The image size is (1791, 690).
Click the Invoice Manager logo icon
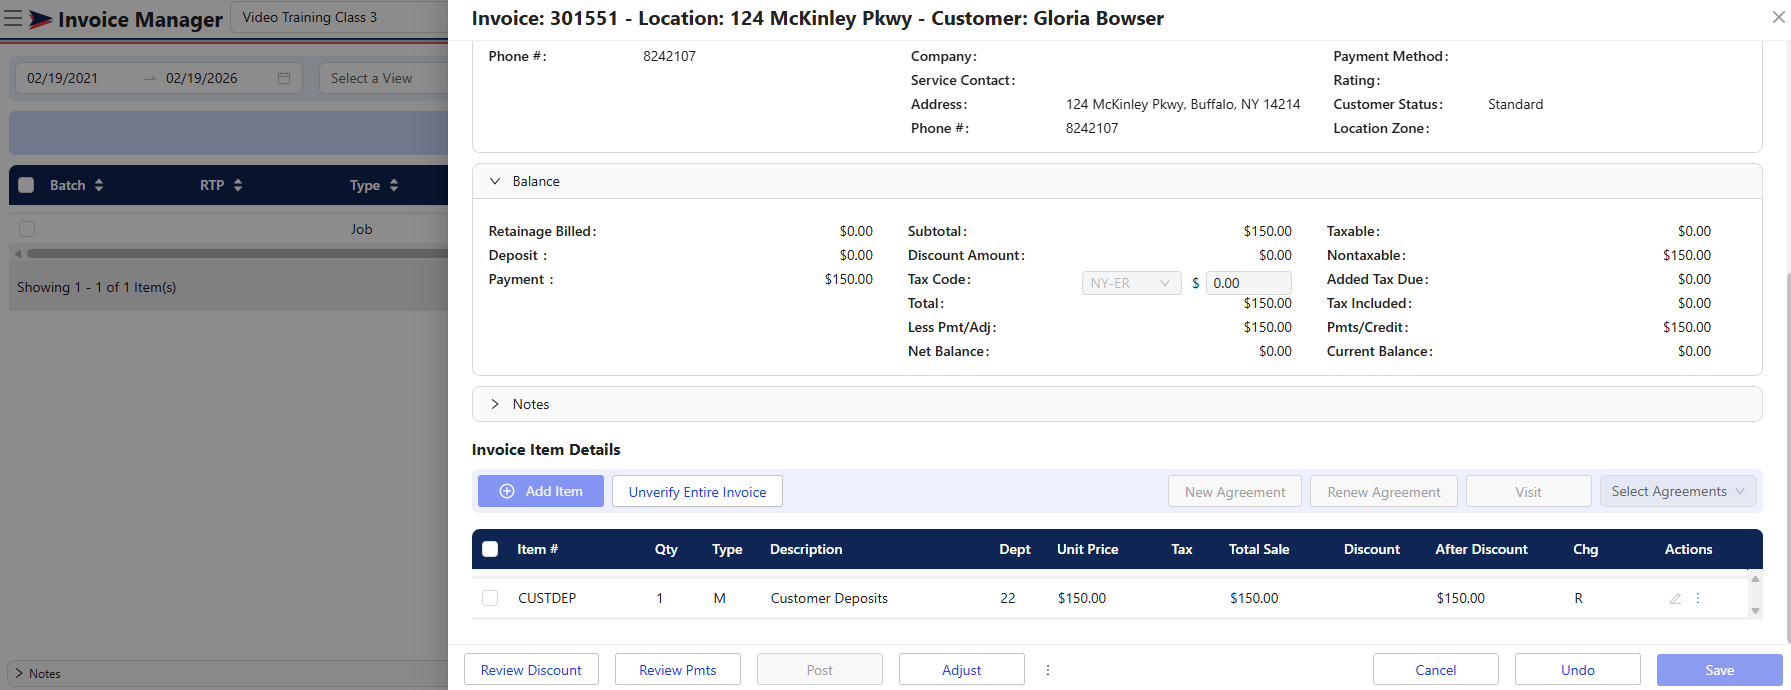[x=40, y=20]
